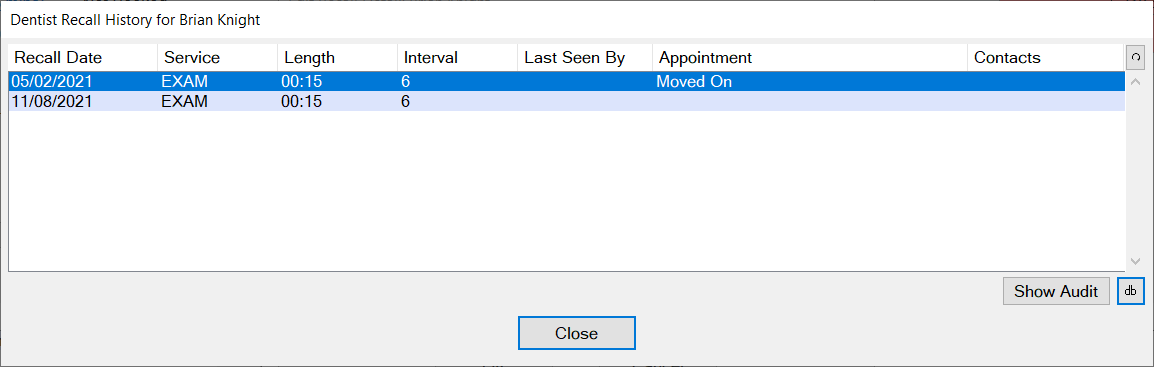Click the scrollbar down arrow
Image resolution: width=1154 pixels, height=367 pixels.
(1135, 261)
